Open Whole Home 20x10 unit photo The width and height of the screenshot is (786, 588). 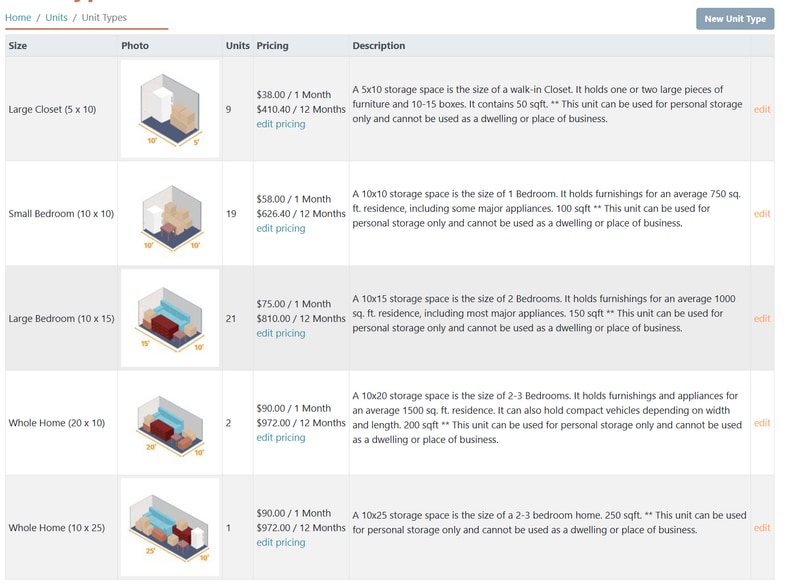170,423
